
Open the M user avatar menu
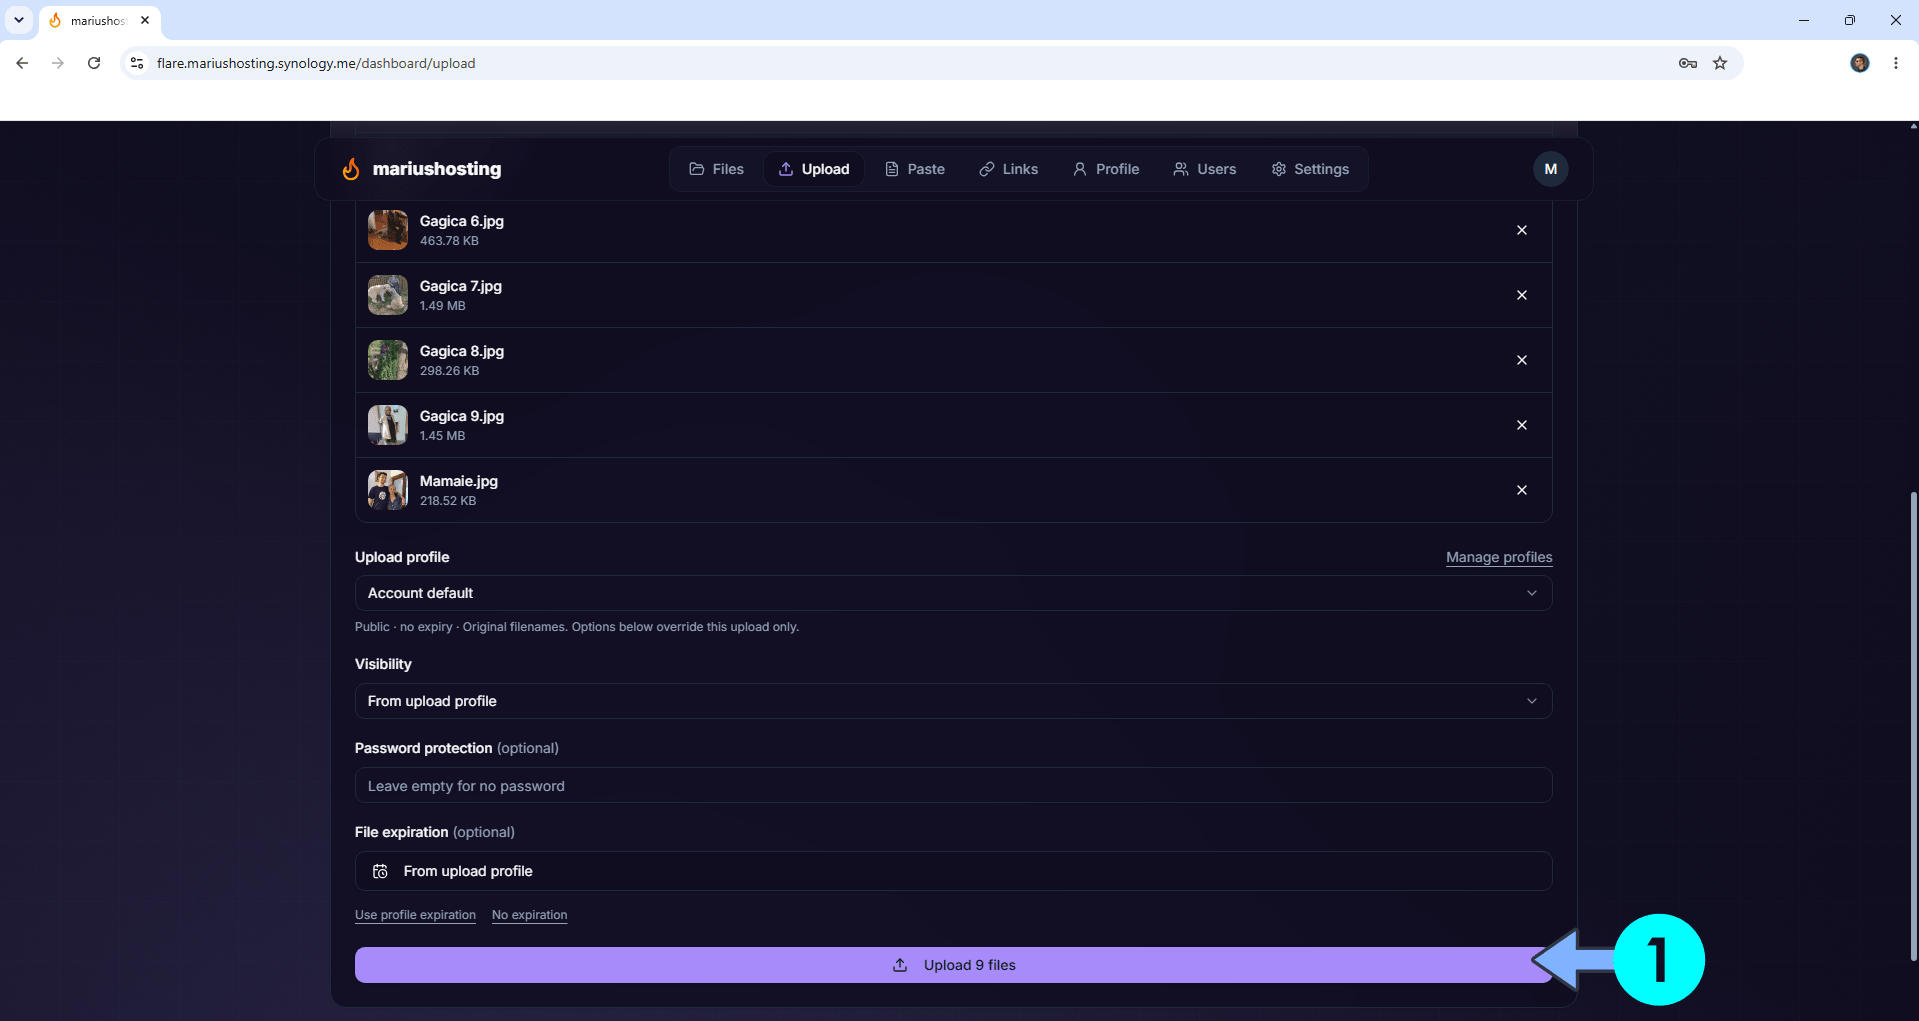pyautogui.click(x=1550, y=169)
